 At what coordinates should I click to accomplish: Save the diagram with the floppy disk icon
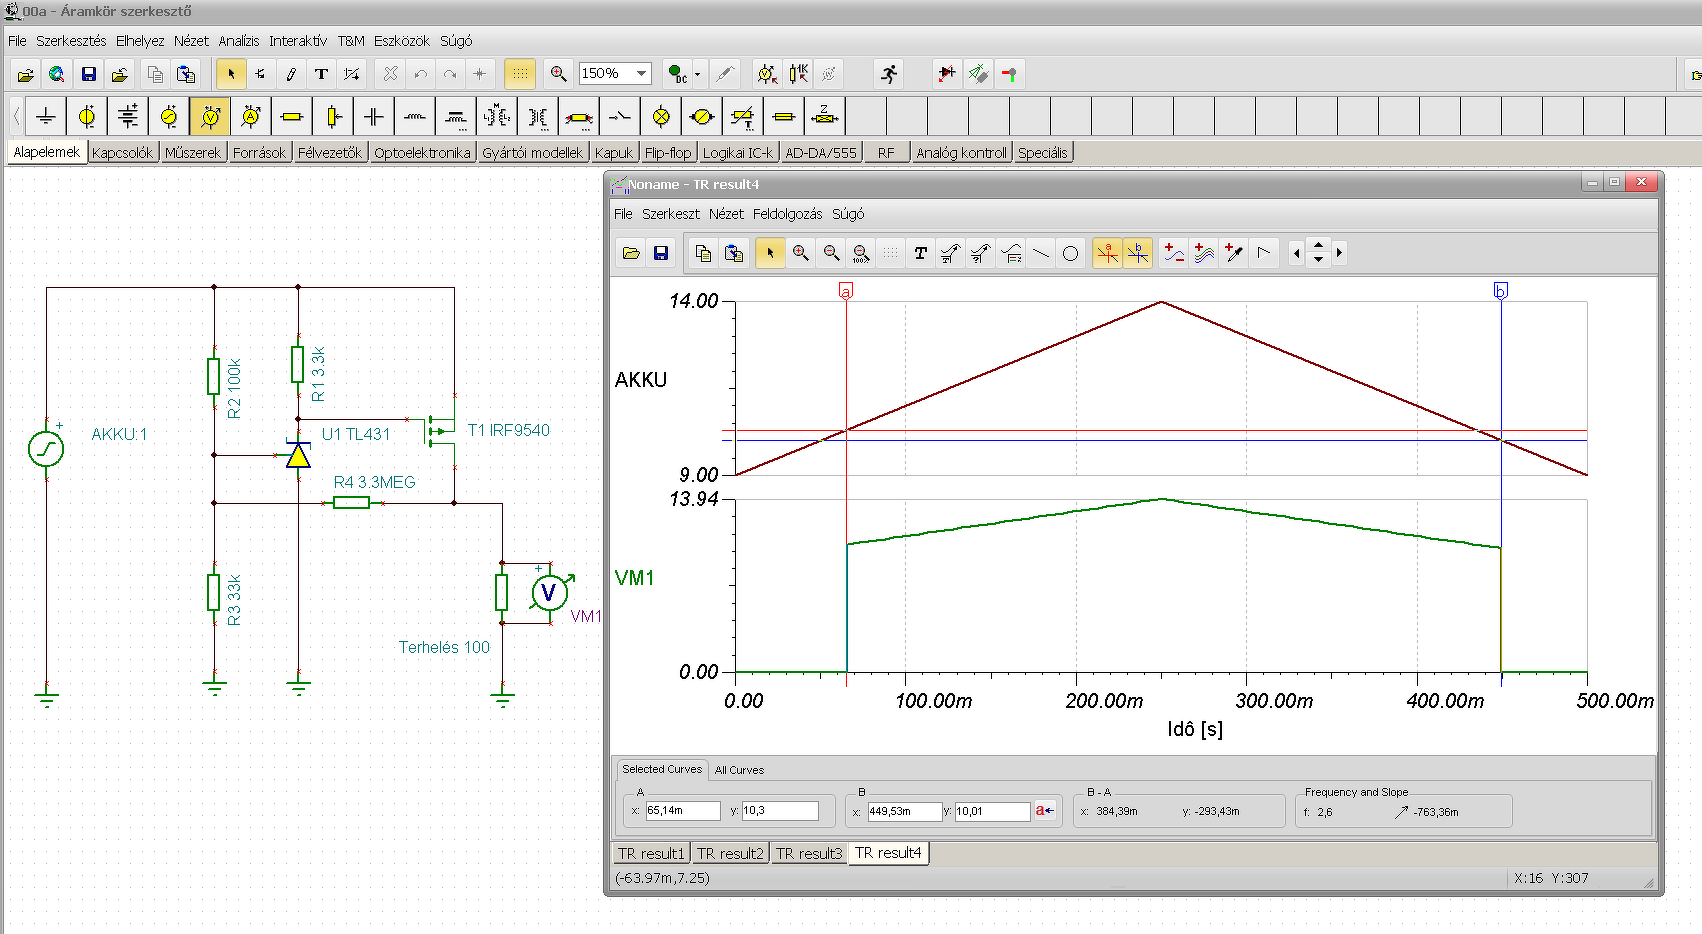click(x=661, y=253)
